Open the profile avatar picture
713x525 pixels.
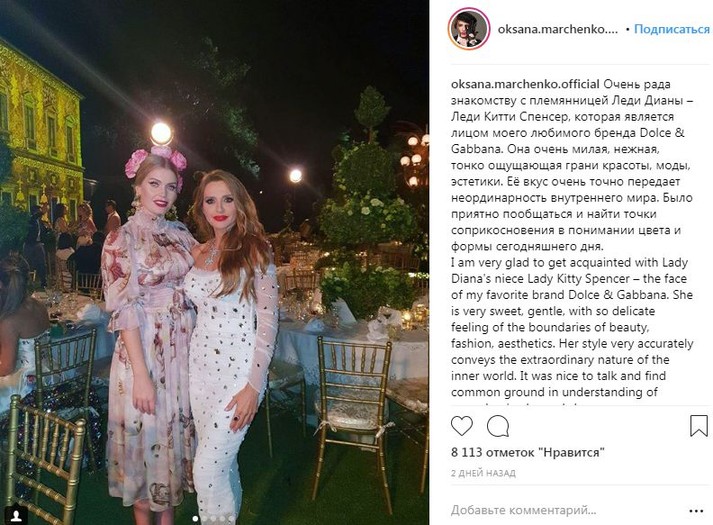(469, 29)
